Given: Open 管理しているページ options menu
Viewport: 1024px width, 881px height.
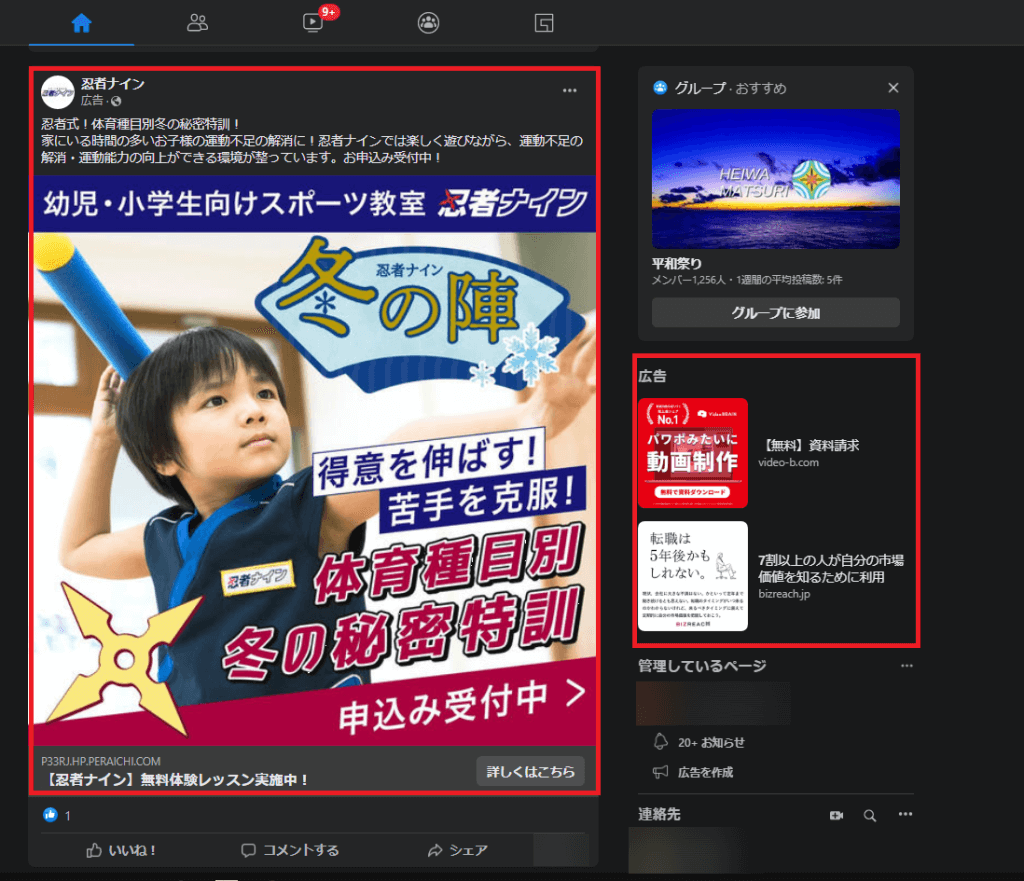Looking at the screenshot, I should [906, 665].
